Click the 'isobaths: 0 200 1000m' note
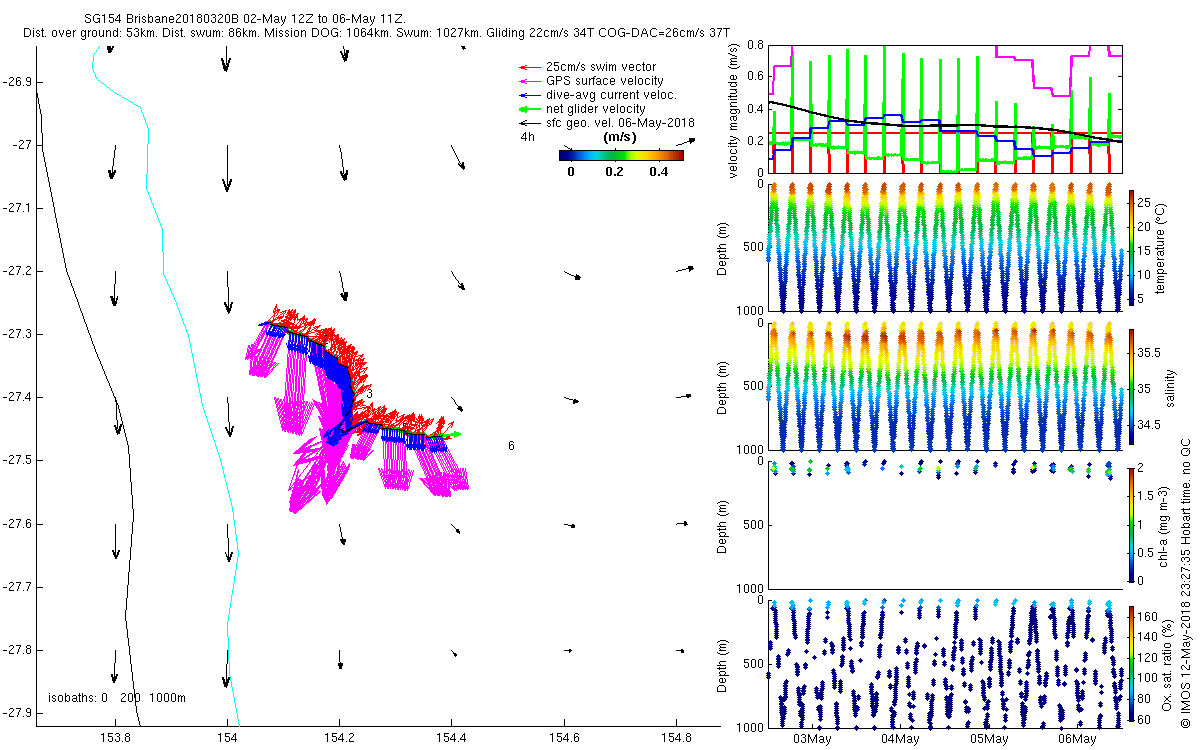 point(117,698)
